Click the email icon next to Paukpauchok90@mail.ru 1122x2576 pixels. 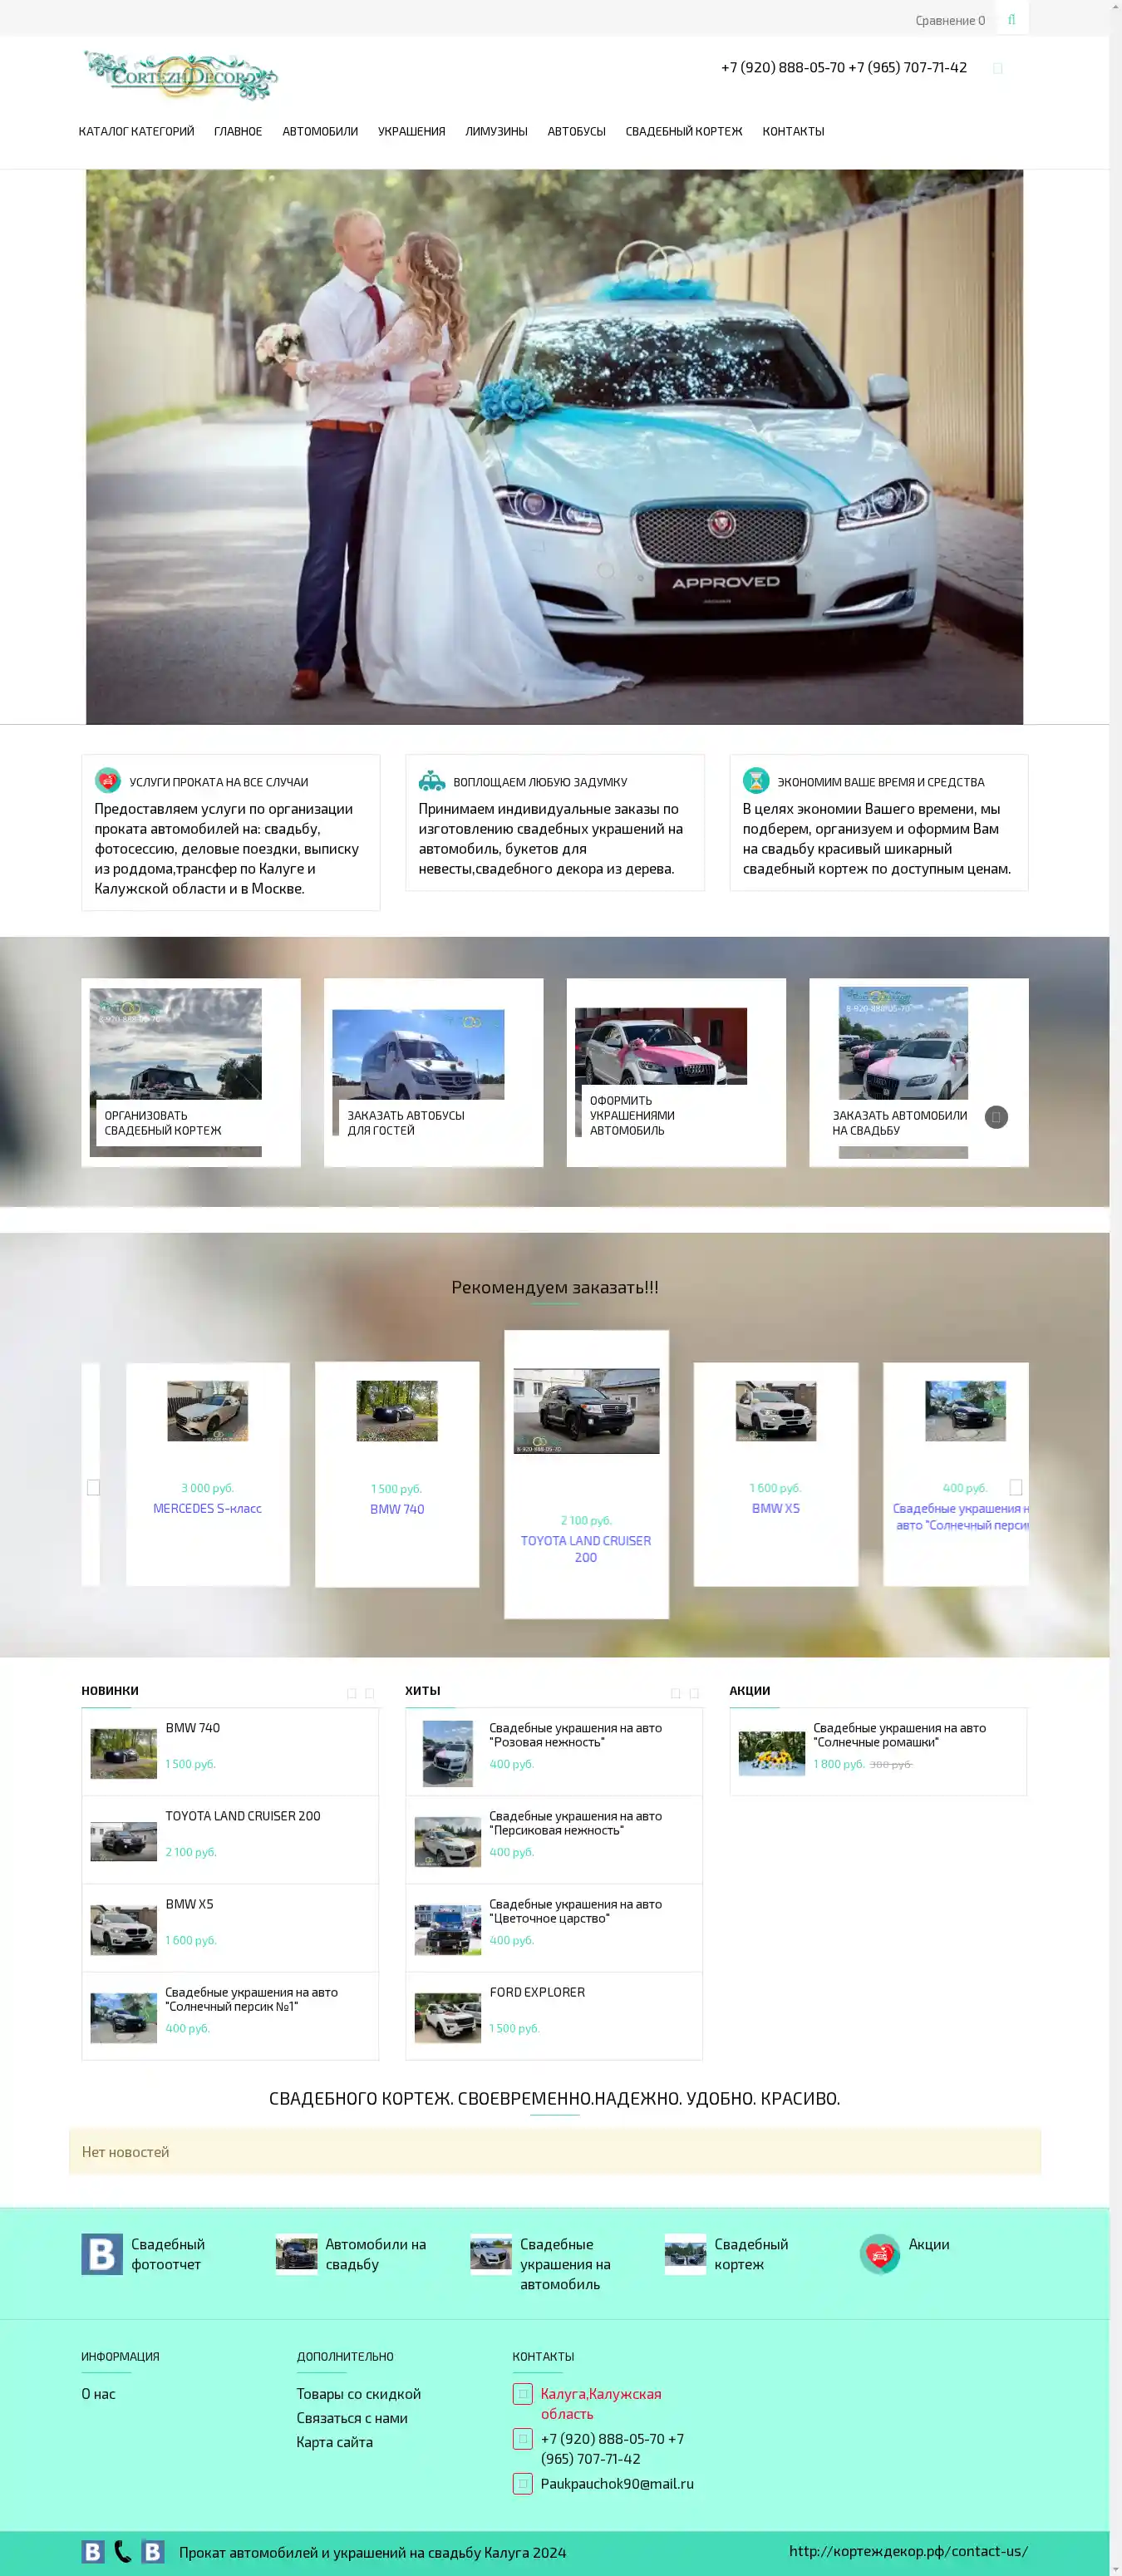tap(522, 2483)
